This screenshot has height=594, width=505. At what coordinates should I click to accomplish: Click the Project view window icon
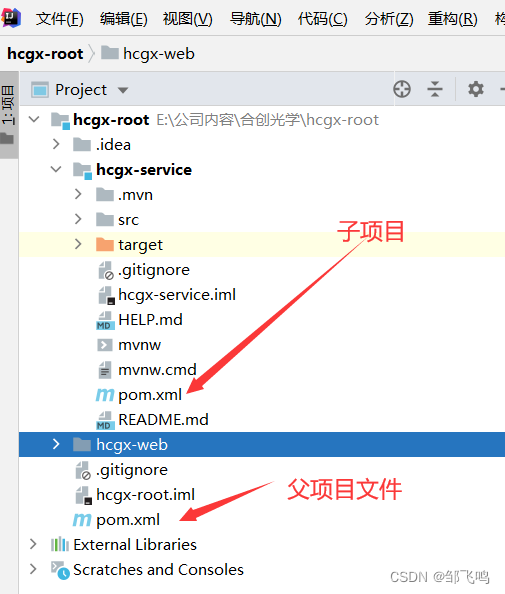pyautogui.click(x=40, y=90)
